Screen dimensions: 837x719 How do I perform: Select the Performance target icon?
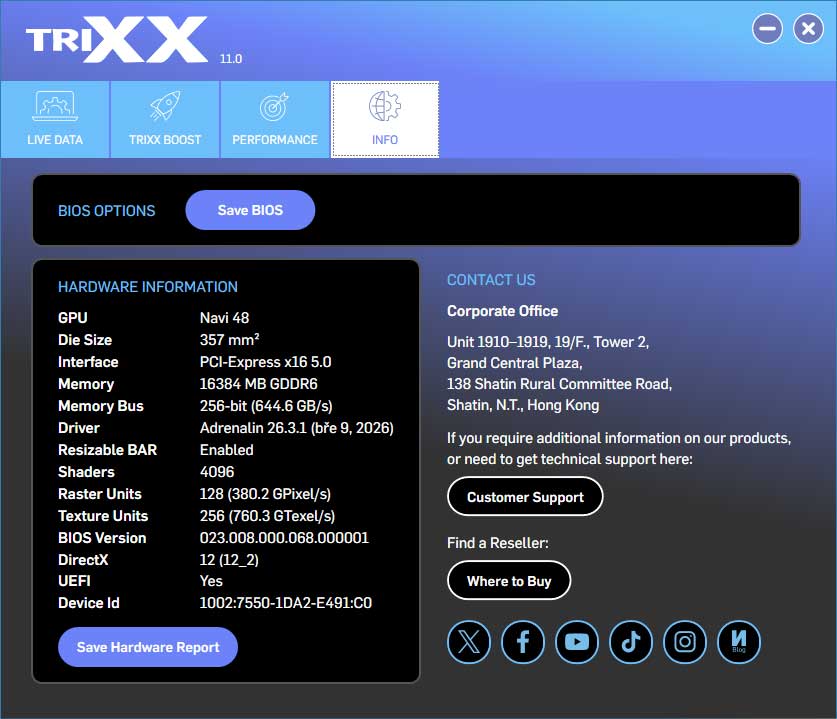(x=274, y=105)
